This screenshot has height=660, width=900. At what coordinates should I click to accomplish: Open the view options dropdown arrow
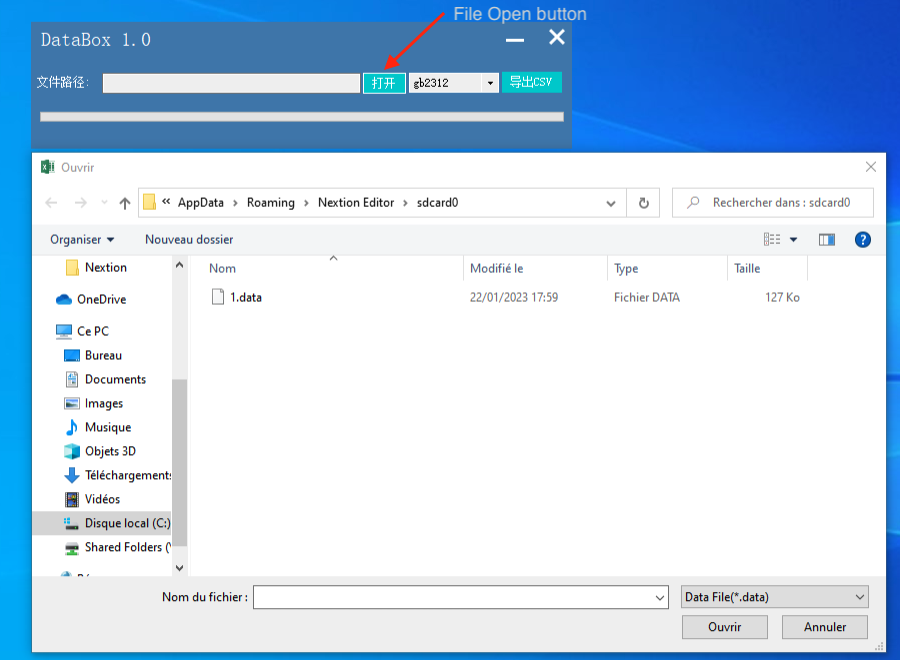tap(793, 239)
